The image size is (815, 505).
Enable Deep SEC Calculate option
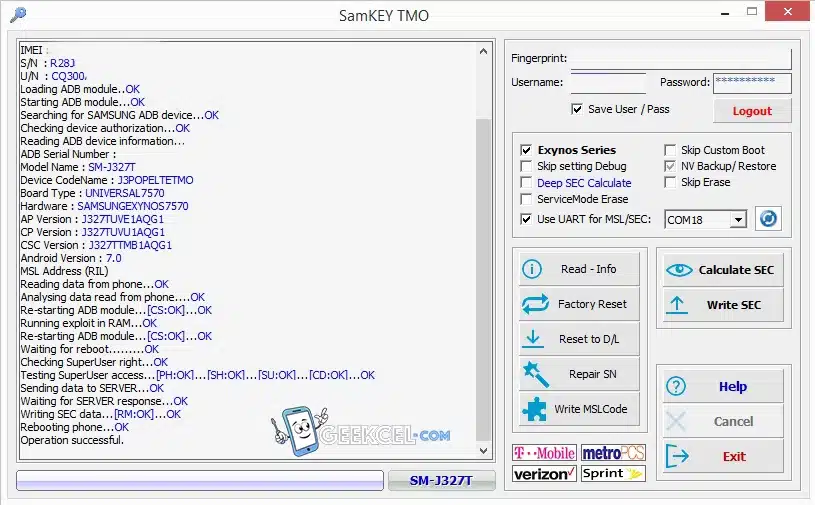point(526,183)
